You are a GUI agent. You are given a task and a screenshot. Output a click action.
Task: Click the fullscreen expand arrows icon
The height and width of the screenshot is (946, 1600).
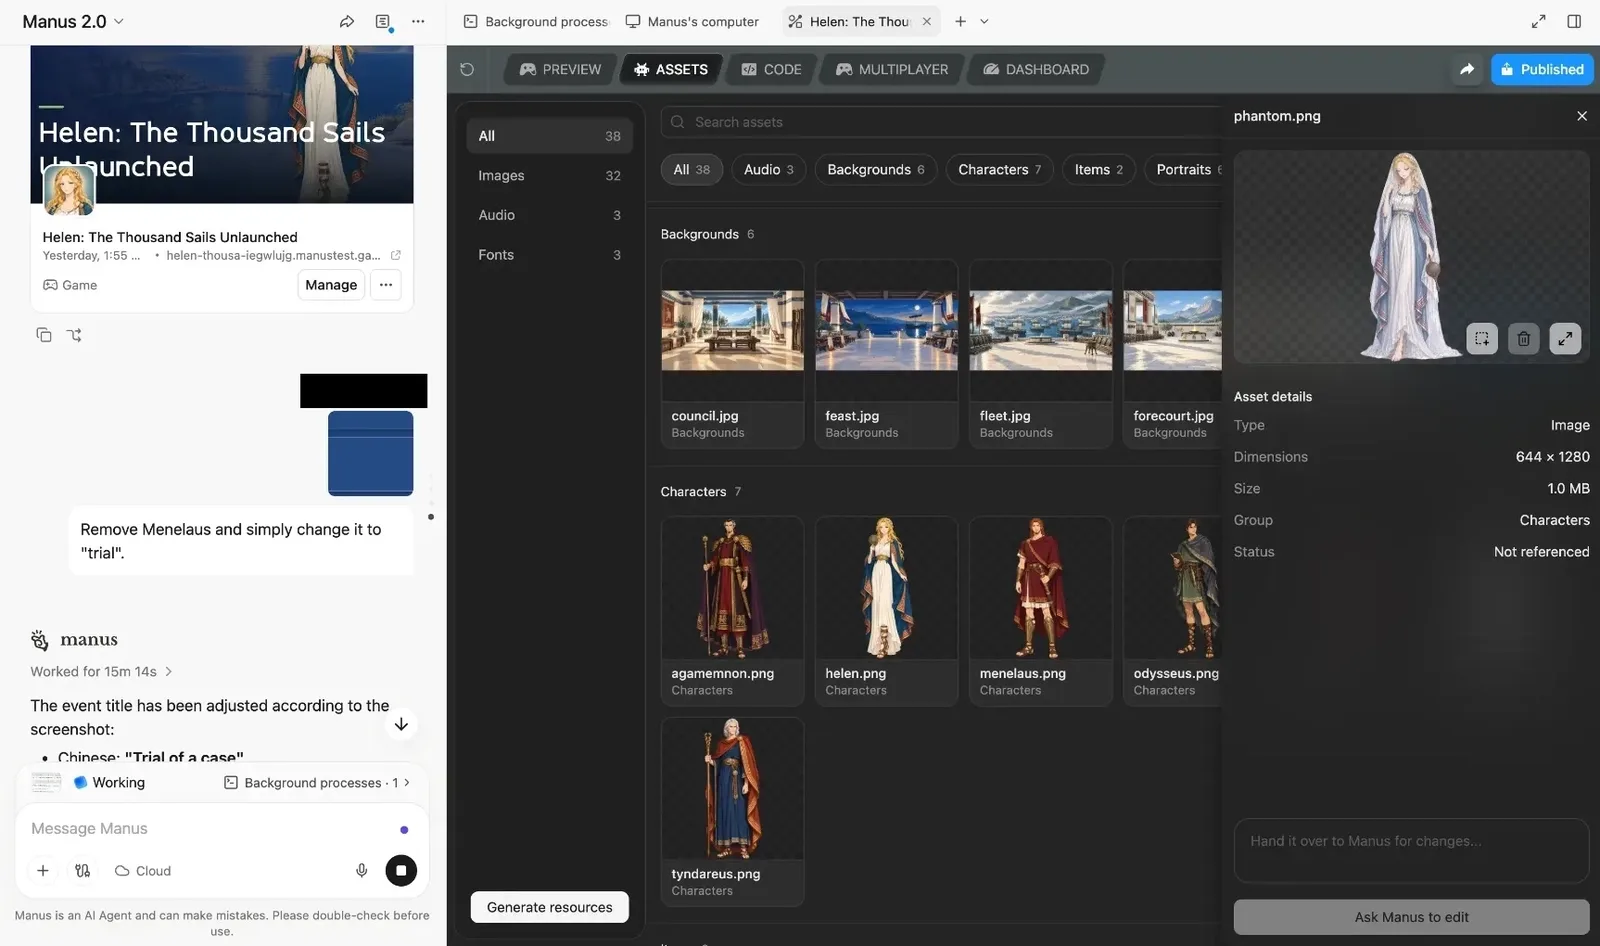(x=1539, y=21)
